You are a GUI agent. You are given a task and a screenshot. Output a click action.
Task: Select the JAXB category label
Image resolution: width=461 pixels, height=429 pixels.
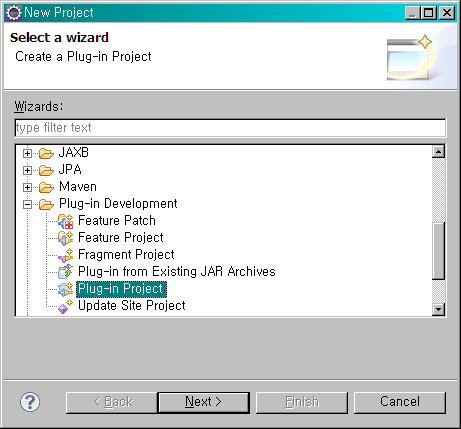74,153
